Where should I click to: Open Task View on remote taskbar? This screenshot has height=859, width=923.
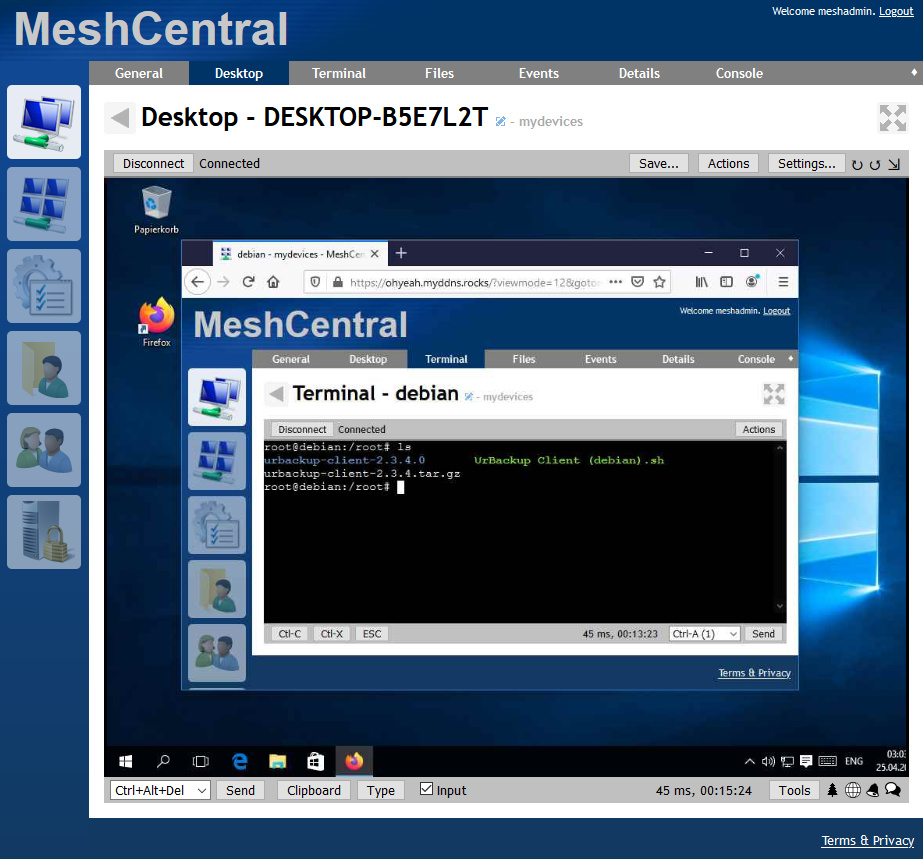click(201, 761)
